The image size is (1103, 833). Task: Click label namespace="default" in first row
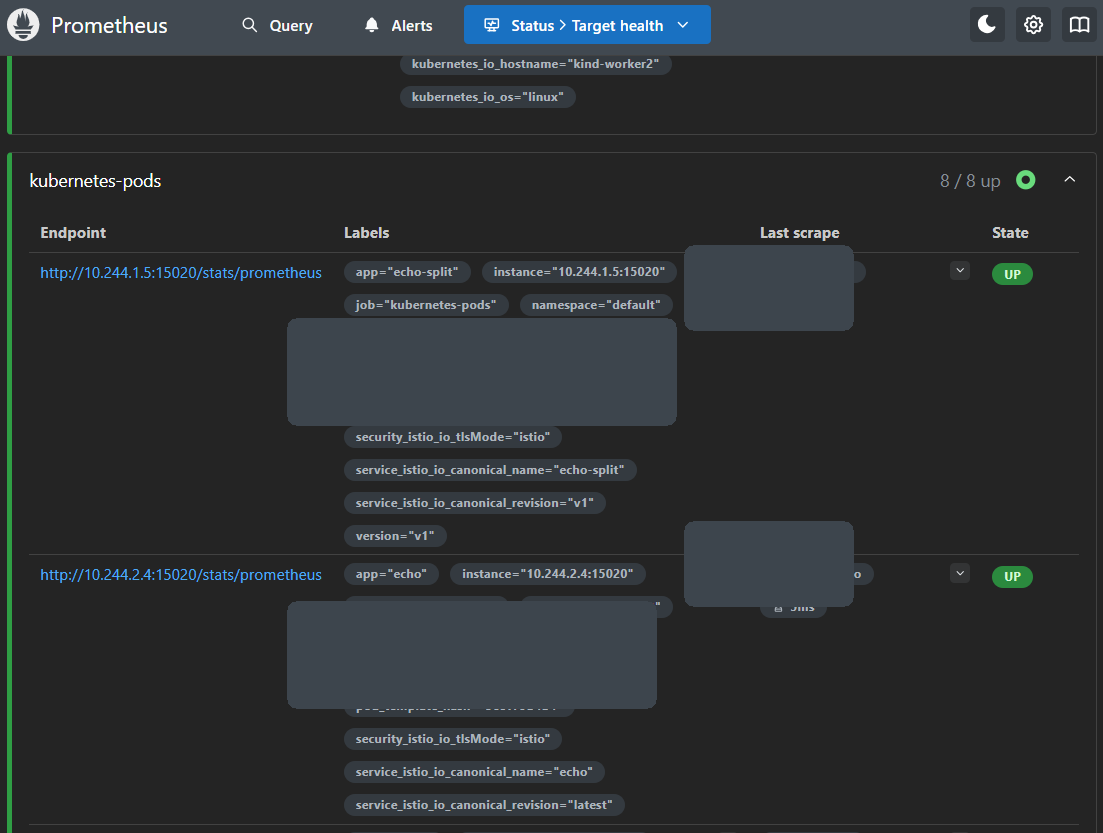click(596, 305)
